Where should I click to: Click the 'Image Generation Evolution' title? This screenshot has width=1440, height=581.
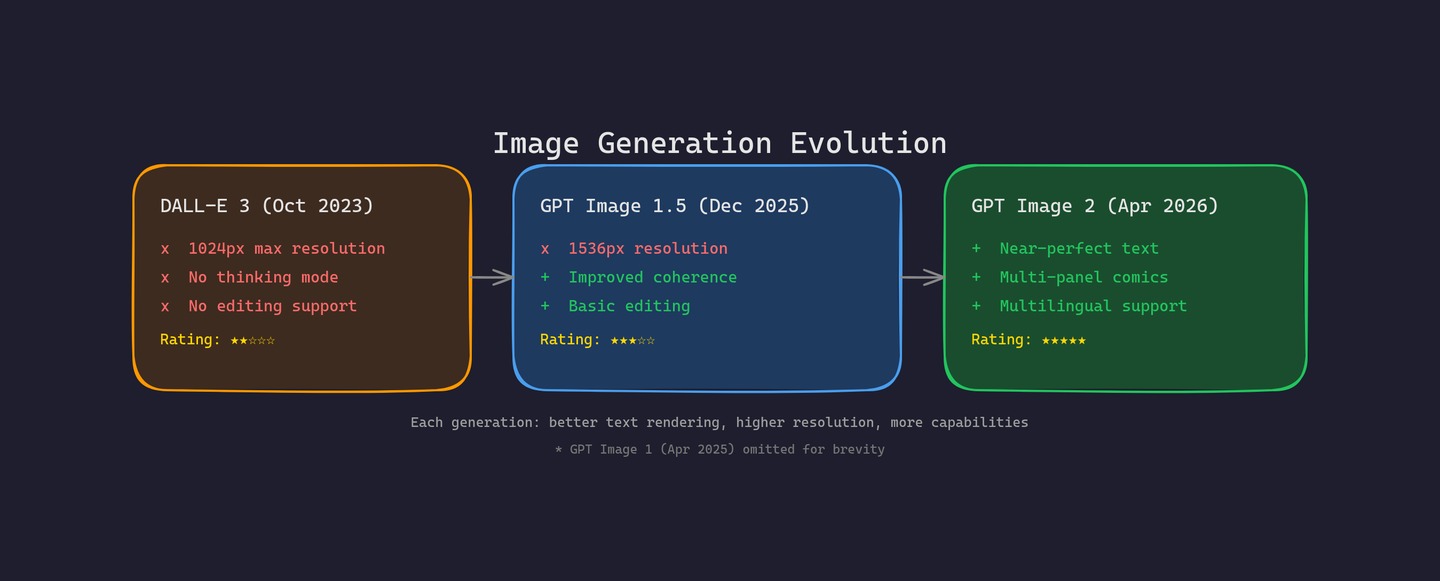[719, 143]
